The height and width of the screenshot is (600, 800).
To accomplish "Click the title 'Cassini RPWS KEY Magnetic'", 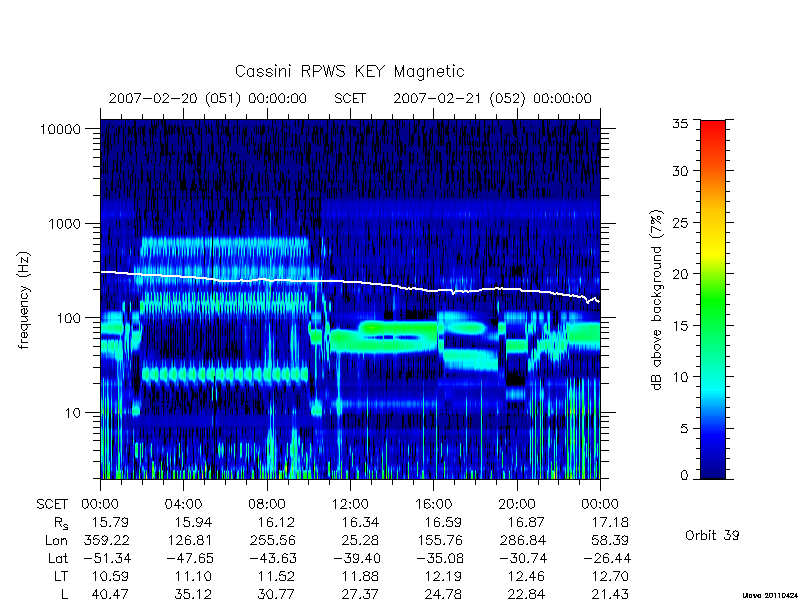I will pyautogui.click(x=349, y=71).
